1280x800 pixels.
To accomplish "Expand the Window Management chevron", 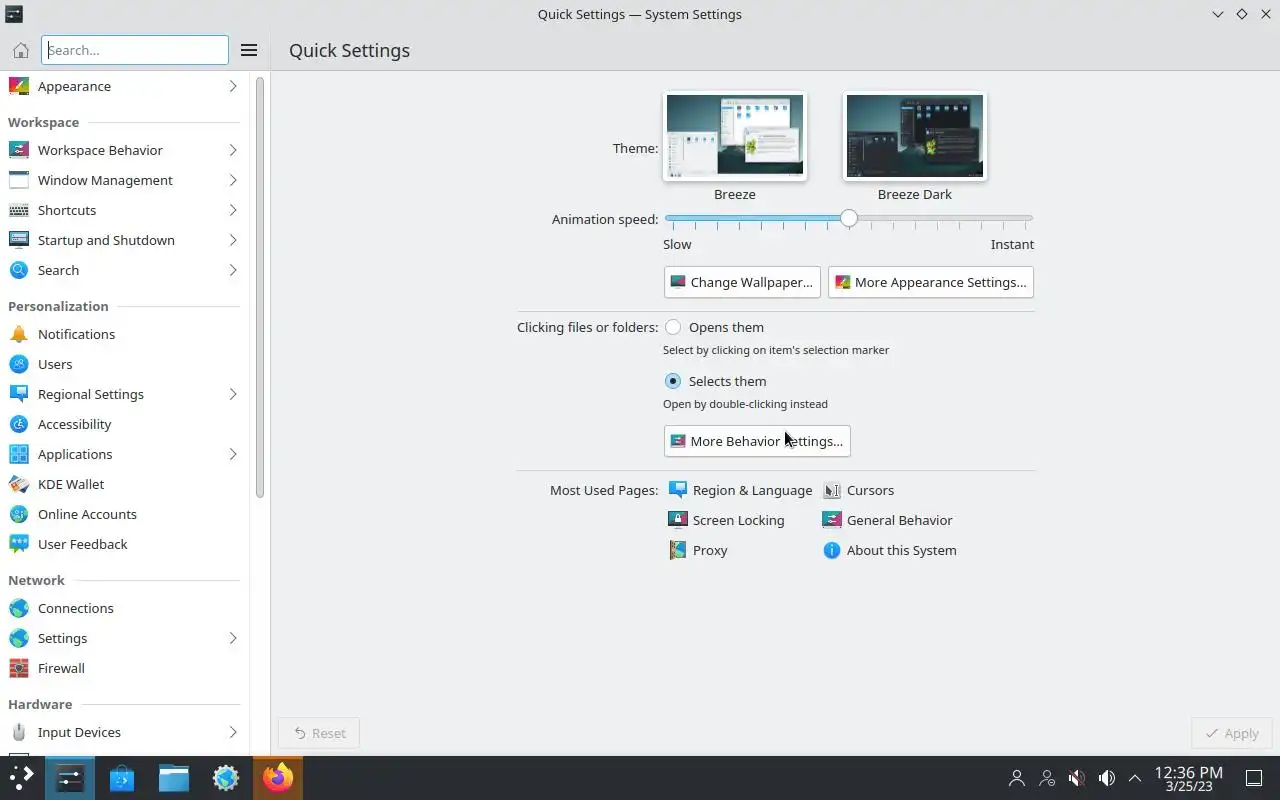I will coord(232,180).
